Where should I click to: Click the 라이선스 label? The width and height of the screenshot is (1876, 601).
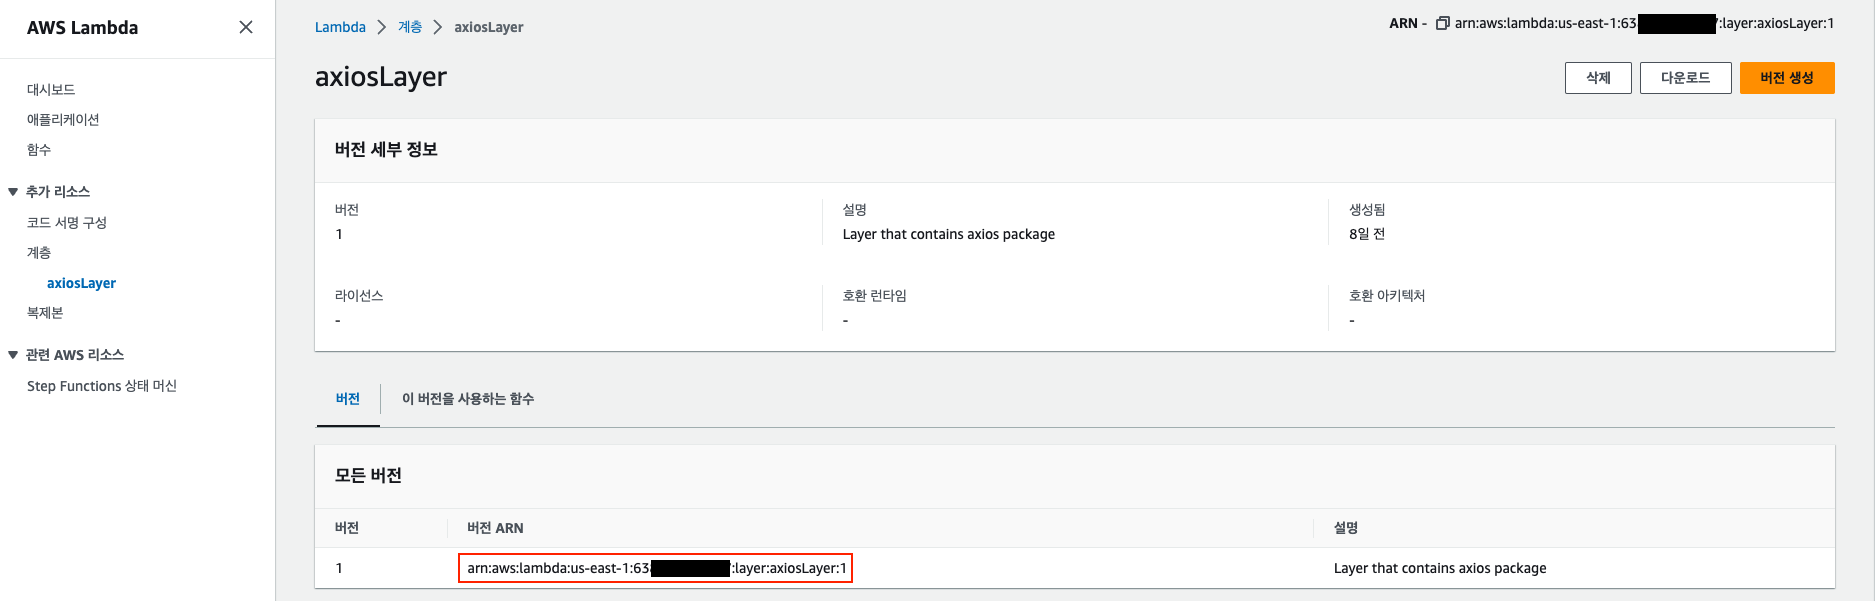tap(359, 296)
